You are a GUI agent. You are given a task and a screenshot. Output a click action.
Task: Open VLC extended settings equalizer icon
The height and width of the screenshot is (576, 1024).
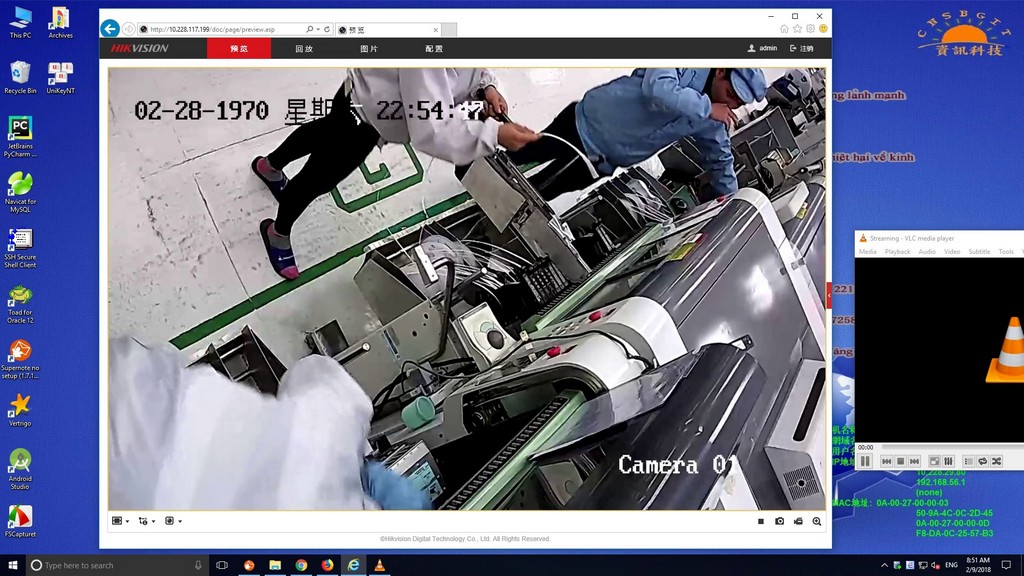click(x=948, y=461)
